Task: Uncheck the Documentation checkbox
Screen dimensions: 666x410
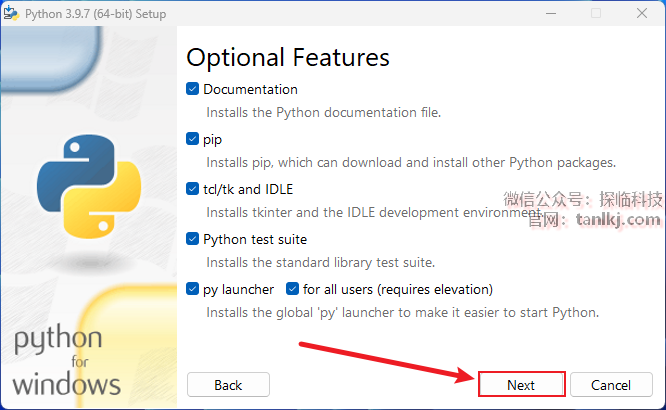Action: [x=193, y=89]
